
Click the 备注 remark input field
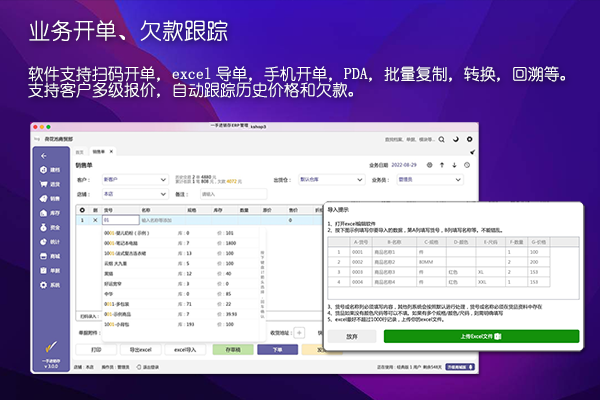point(233,194)
